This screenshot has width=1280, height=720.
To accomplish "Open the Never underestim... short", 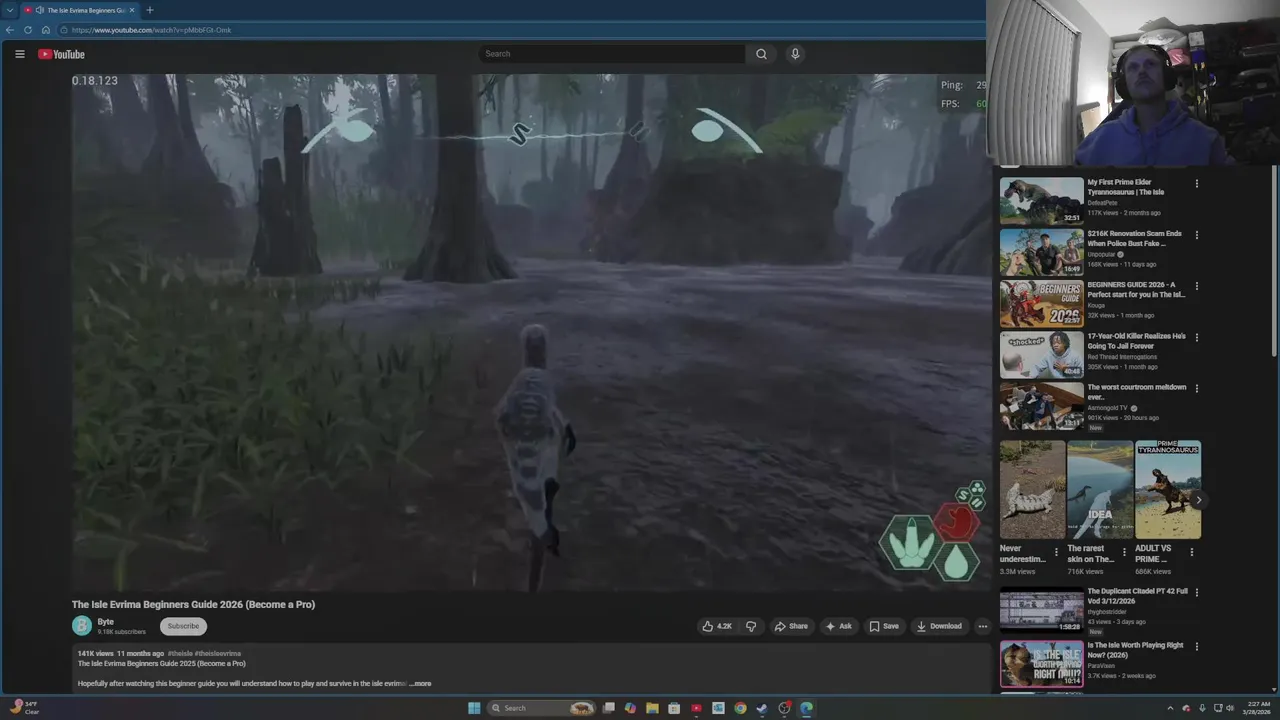I will [x=1032, y=490].
